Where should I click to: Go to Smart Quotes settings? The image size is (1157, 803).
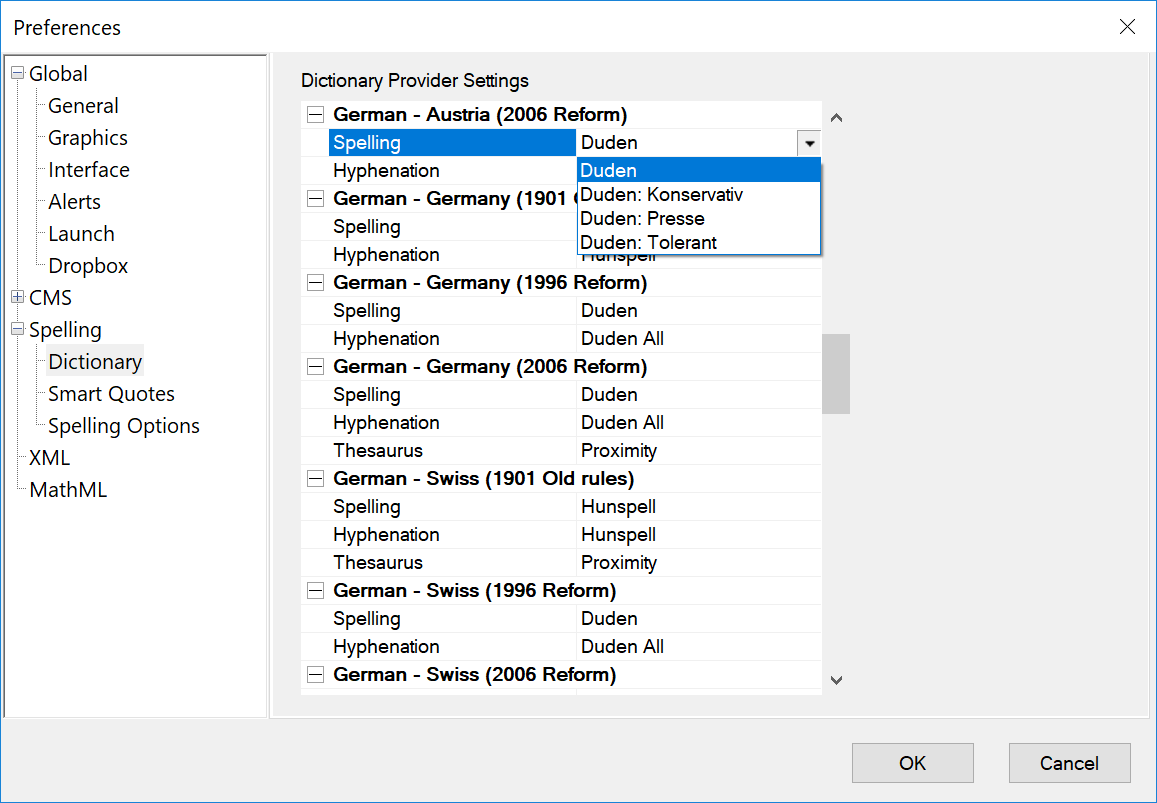click(x=111, y=394)
